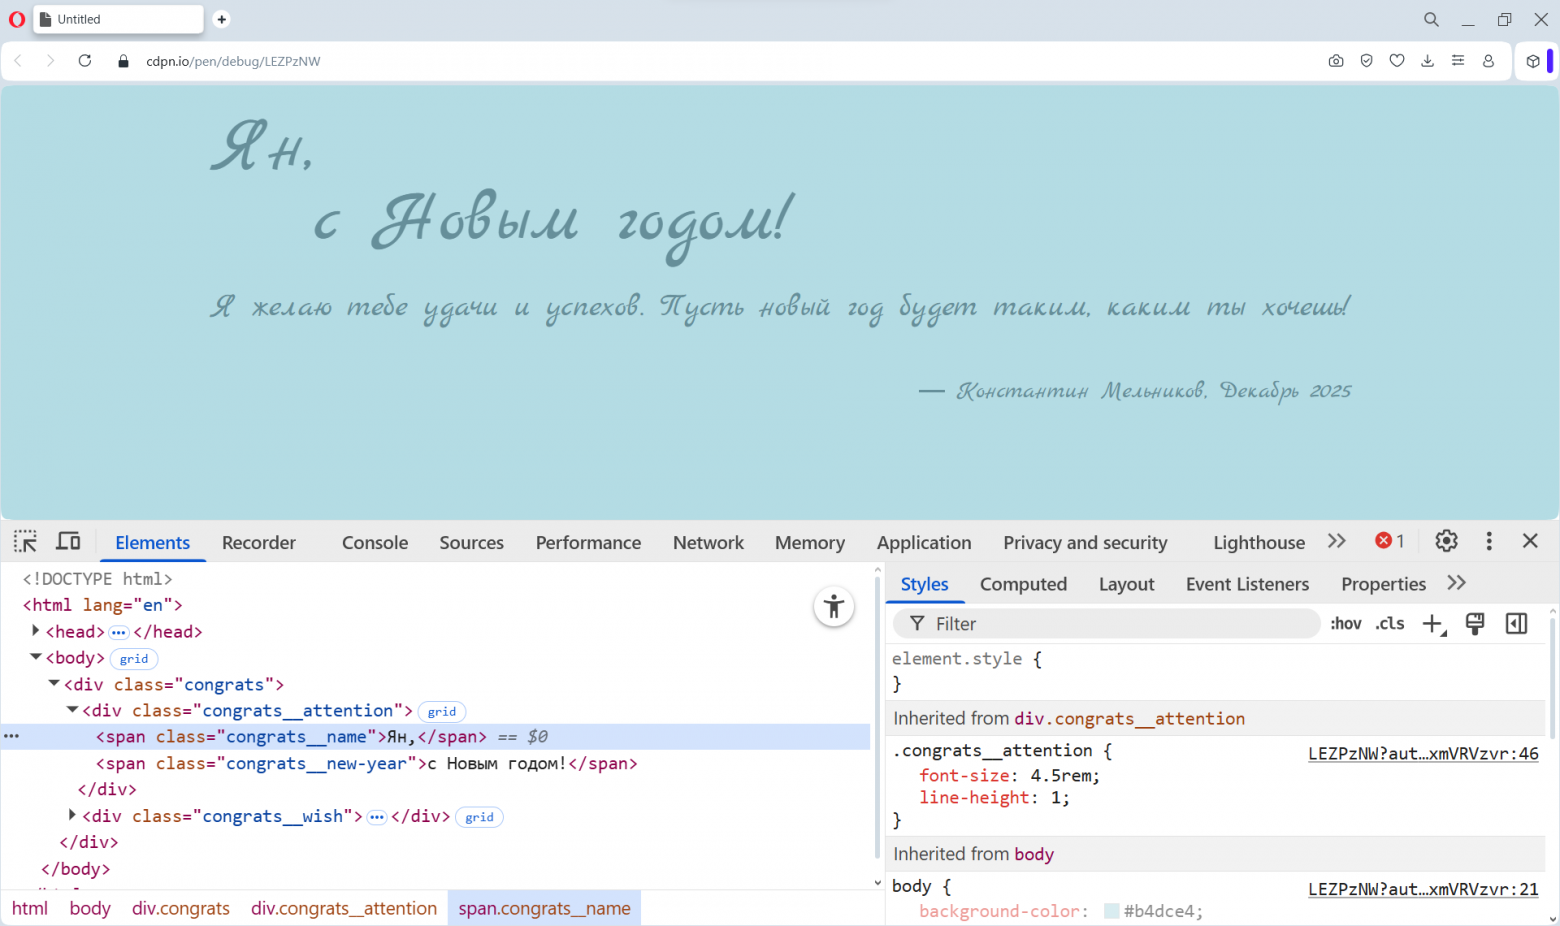Toggle the device toolbar emulation icon
This screenshot has height=926, width=1560.
pyautogui.click(x=68, y=542)
